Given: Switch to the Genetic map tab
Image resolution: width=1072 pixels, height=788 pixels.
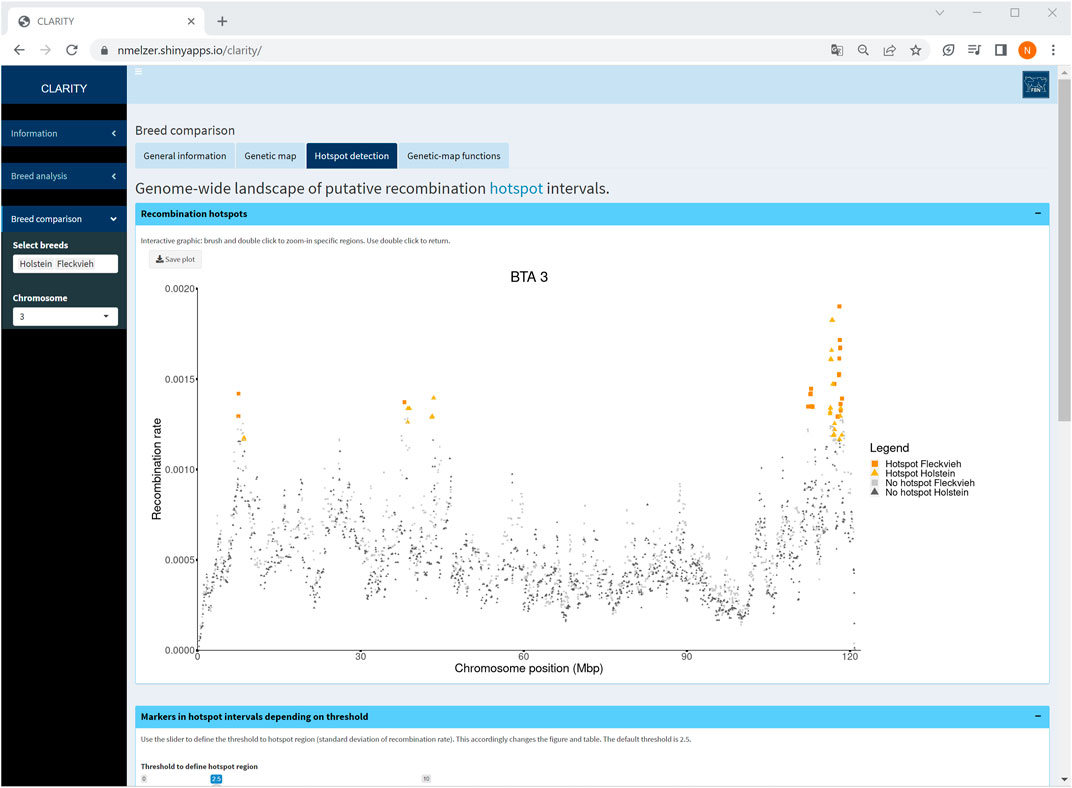Looking at the screenshot, I should pyautogui.click(x=270, y=156).
